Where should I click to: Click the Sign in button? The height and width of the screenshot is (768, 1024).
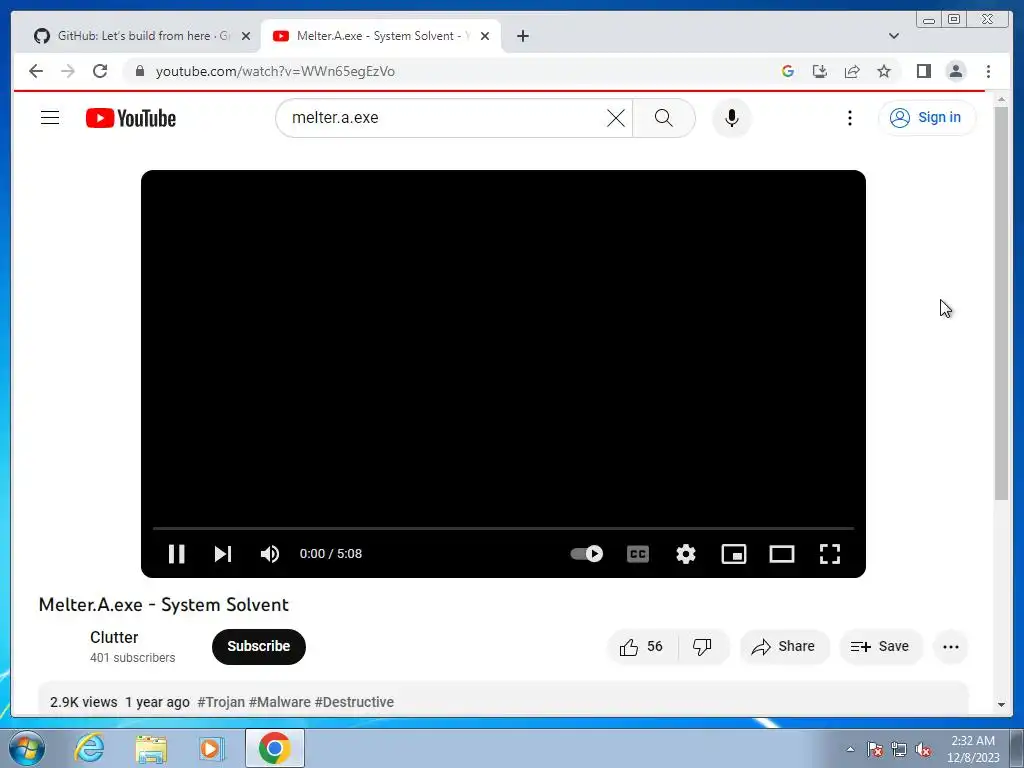[927, 118]
